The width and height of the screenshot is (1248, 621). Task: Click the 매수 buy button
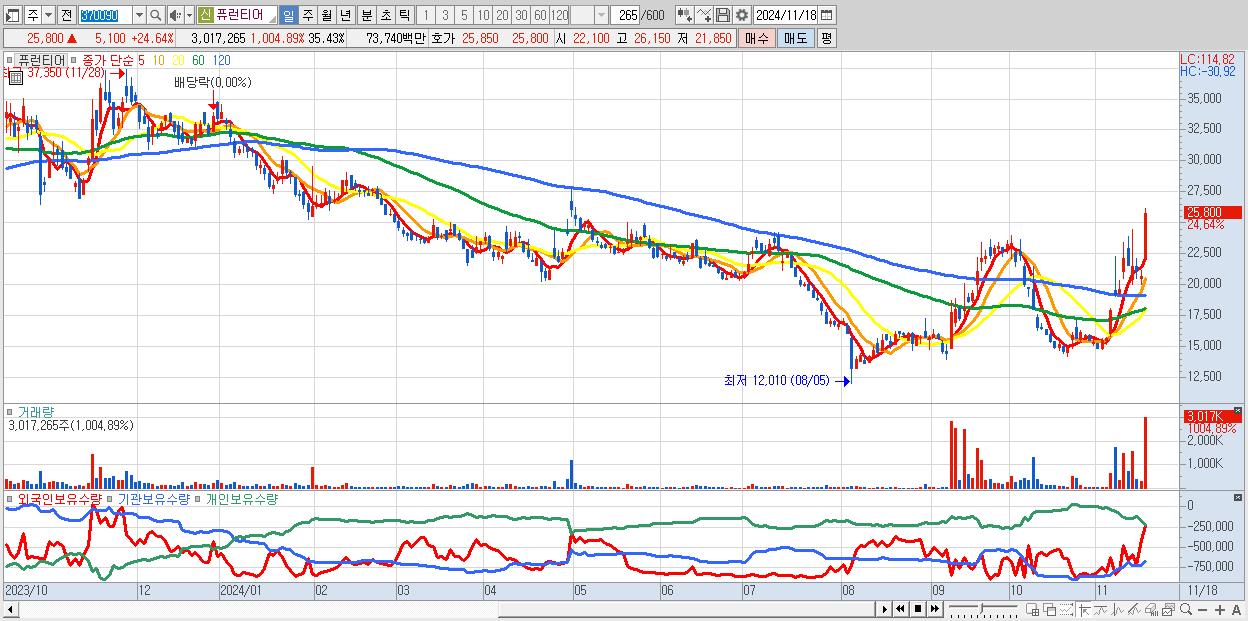click(x=756, y=38)
